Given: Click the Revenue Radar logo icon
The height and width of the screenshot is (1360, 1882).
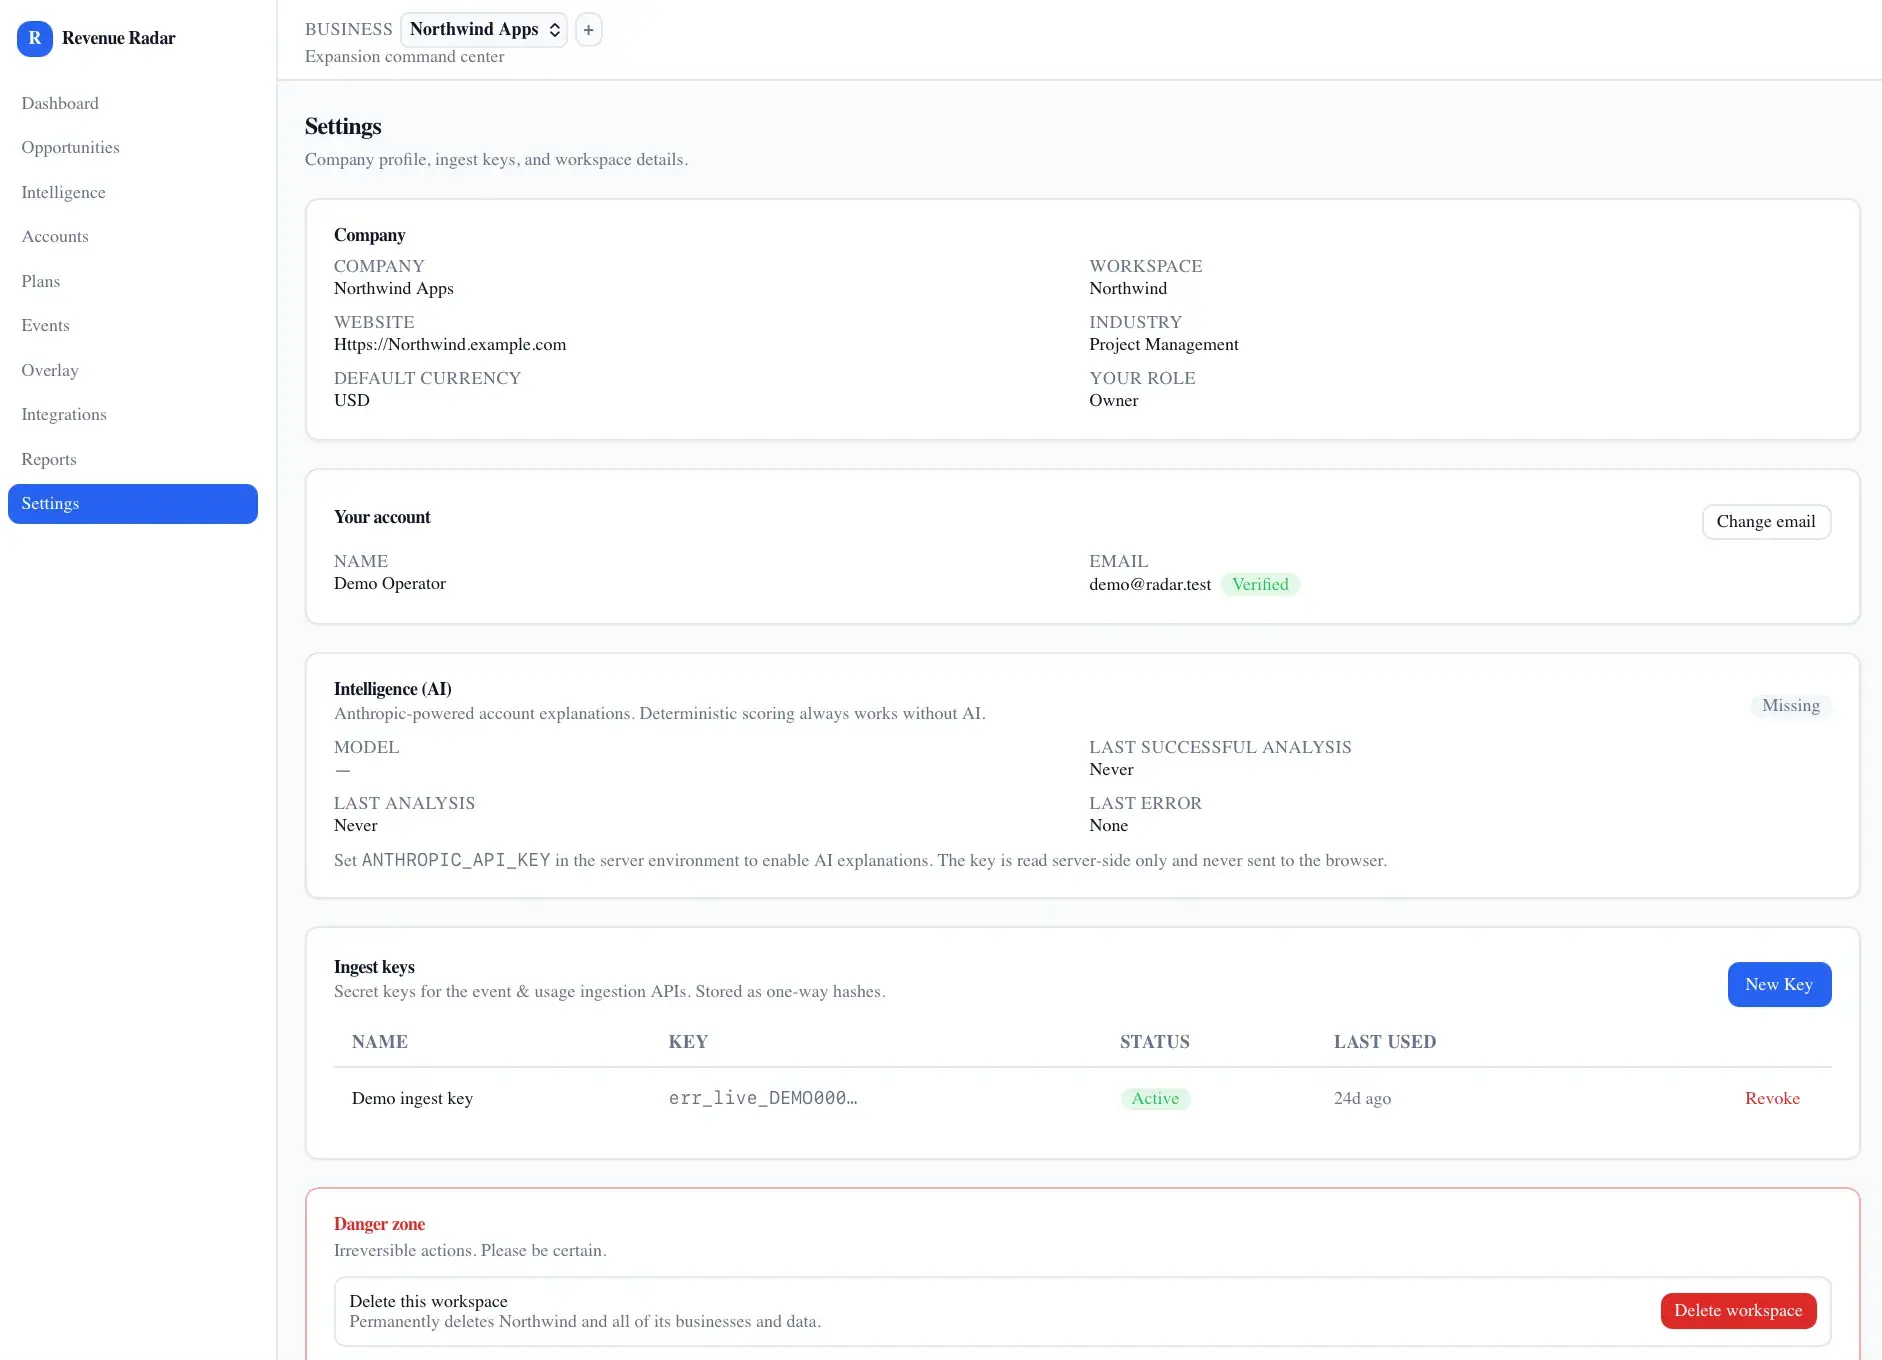Looking at the screenshot, I should point(34,38).
